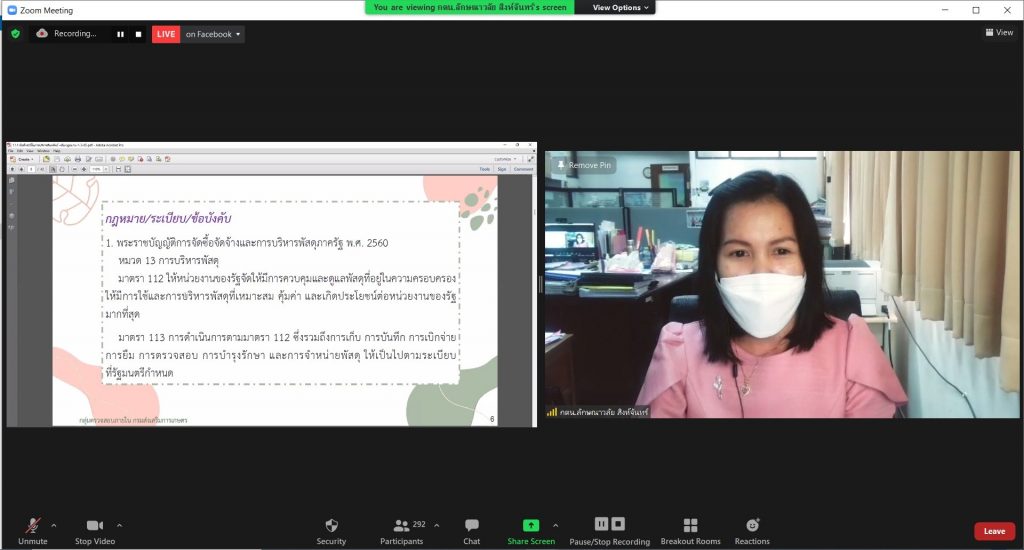Unmute the microphone

[x=33, y=526]
